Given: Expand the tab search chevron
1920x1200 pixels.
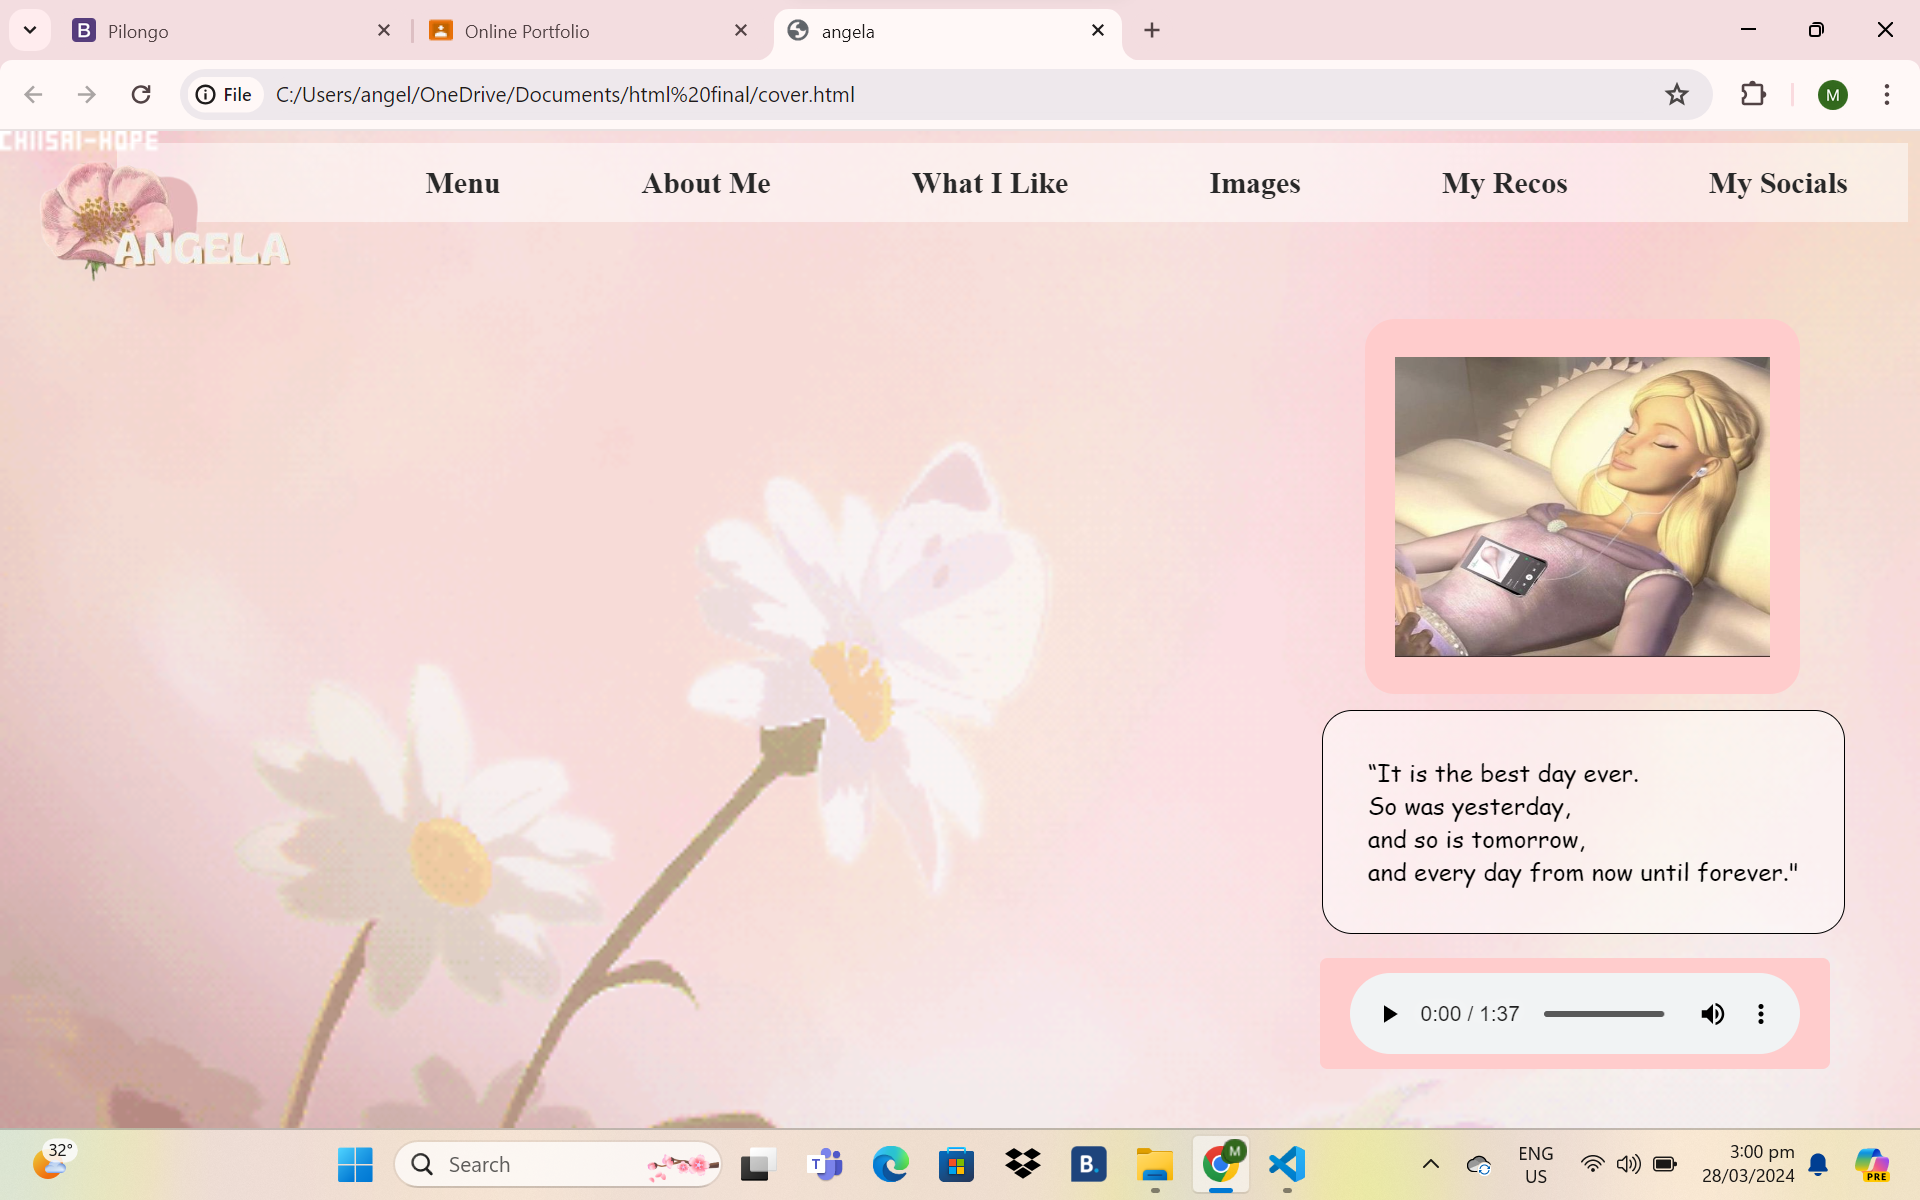Looking at the screenshot, I should (x=30, y=30).
